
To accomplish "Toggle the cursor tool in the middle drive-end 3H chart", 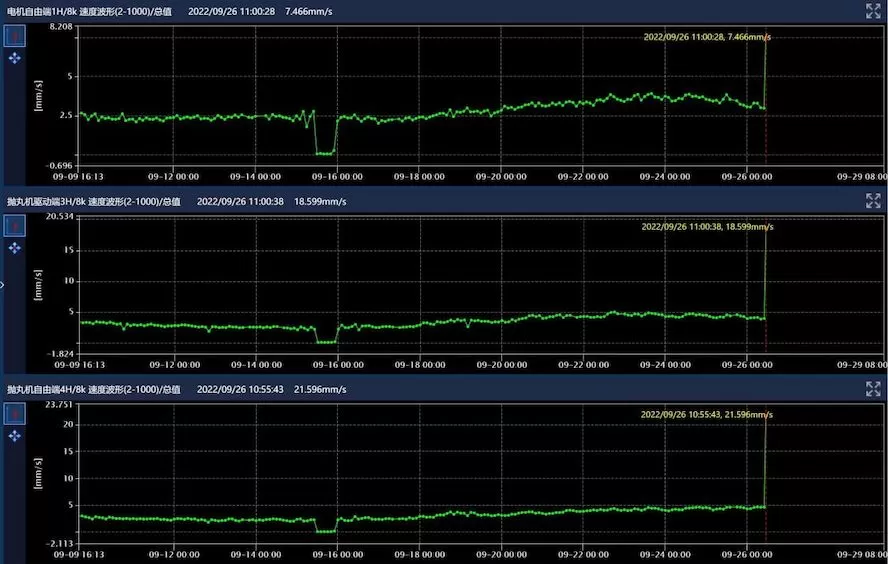I will point(15,226).
